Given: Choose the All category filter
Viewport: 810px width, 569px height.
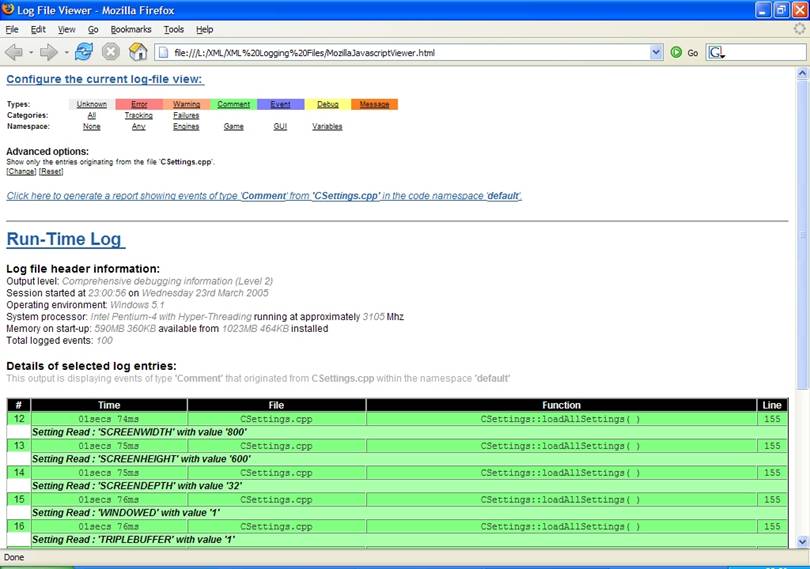Looking at the screenshot, I should [92, 115].
